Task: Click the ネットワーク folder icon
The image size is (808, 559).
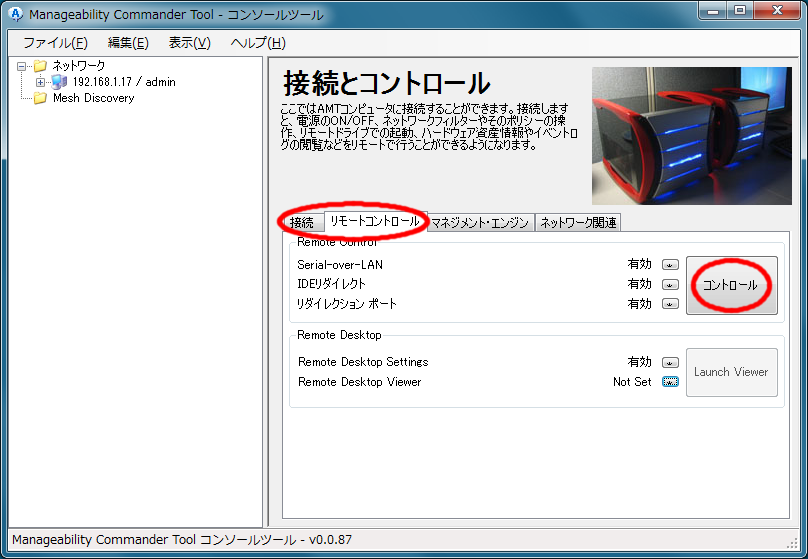Action: [40, 65]
